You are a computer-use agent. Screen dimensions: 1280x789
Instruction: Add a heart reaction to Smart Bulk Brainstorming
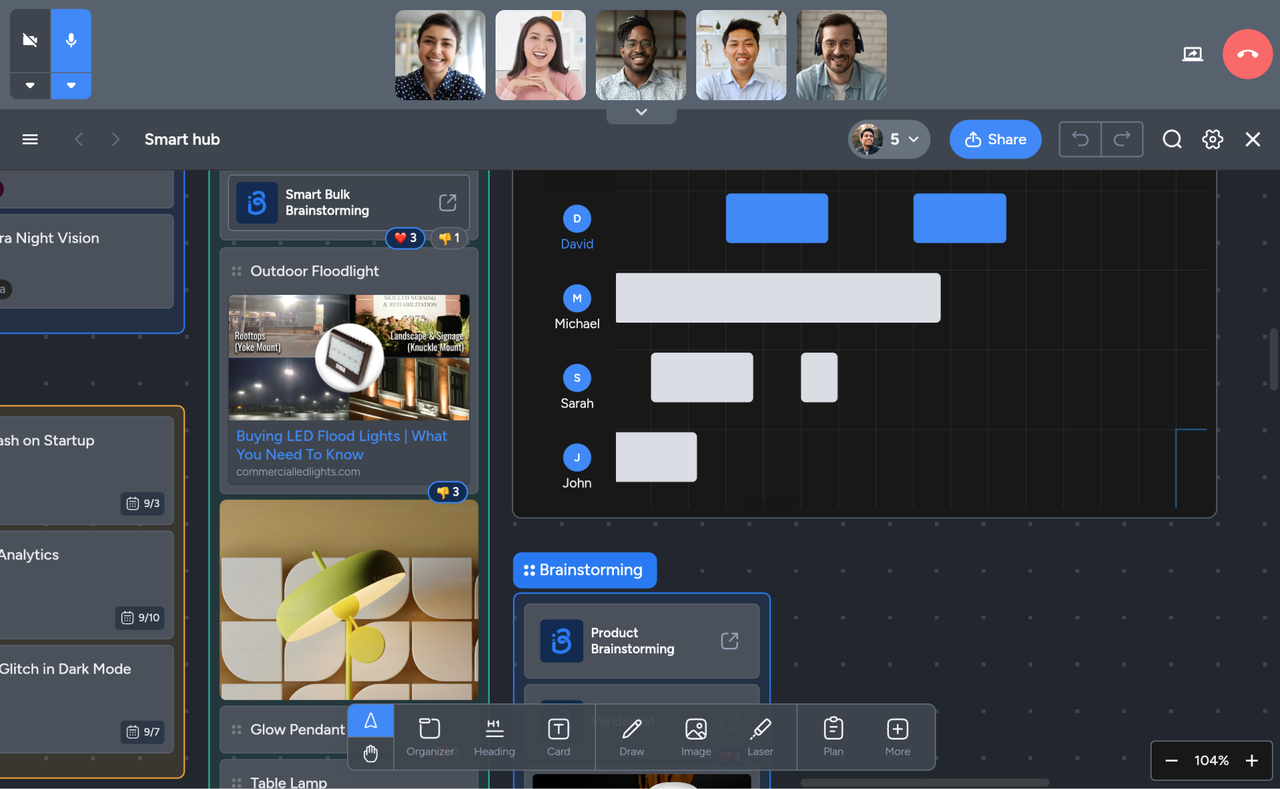pyautogui.click(x=404, y=238)
